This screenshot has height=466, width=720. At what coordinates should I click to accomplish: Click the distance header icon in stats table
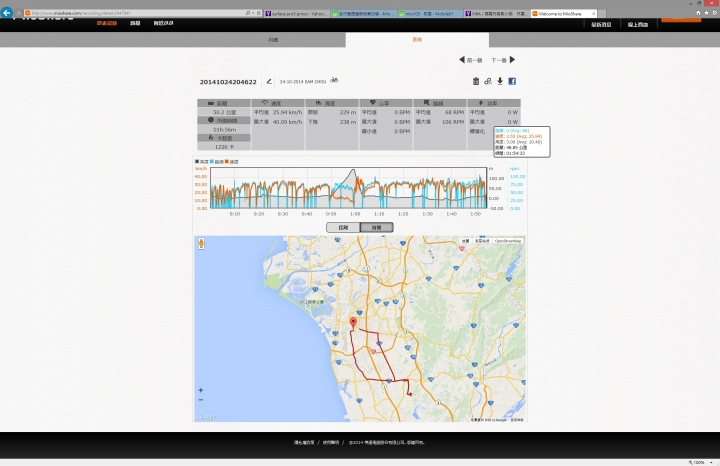pyautogui.click(x=211, y=103)
